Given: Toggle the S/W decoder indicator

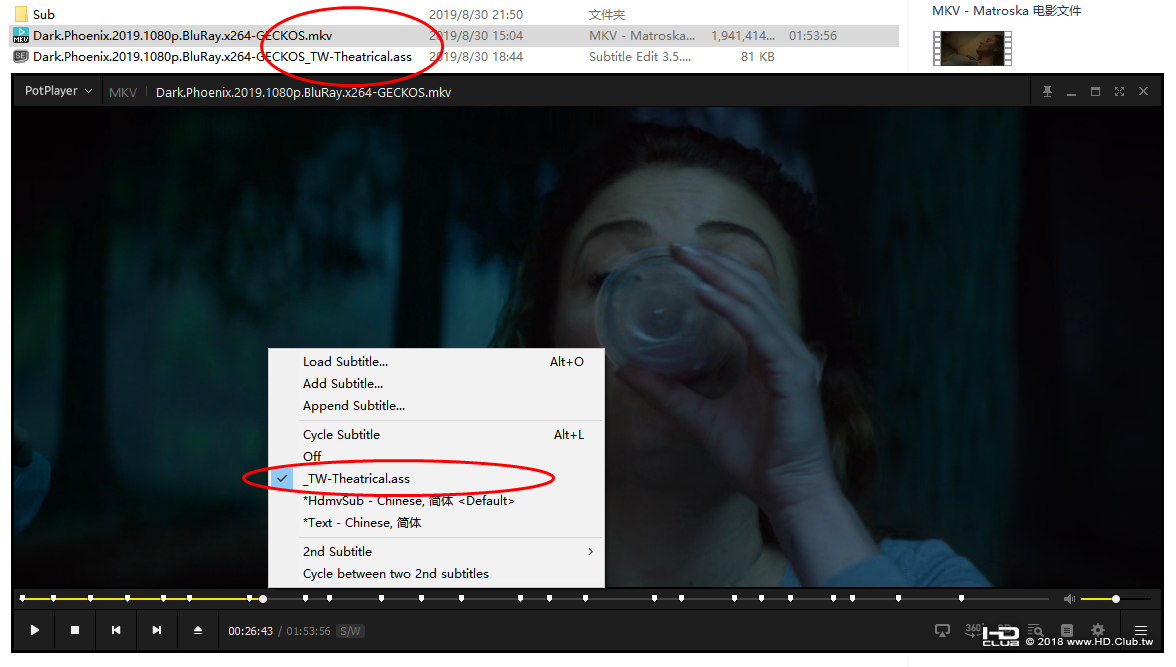Looking at the screenshot, I should 350,631.
